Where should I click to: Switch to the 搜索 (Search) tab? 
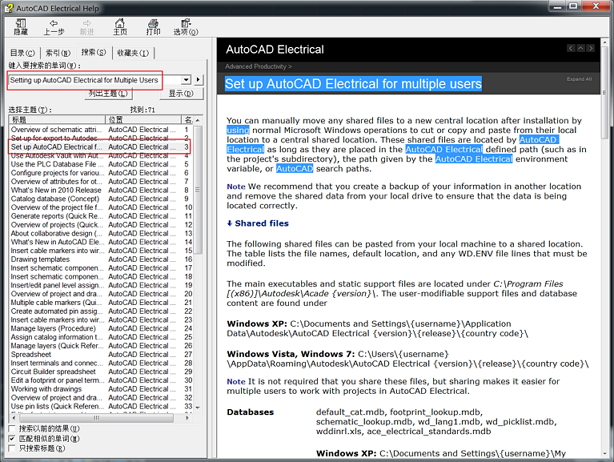coord(94,52)
